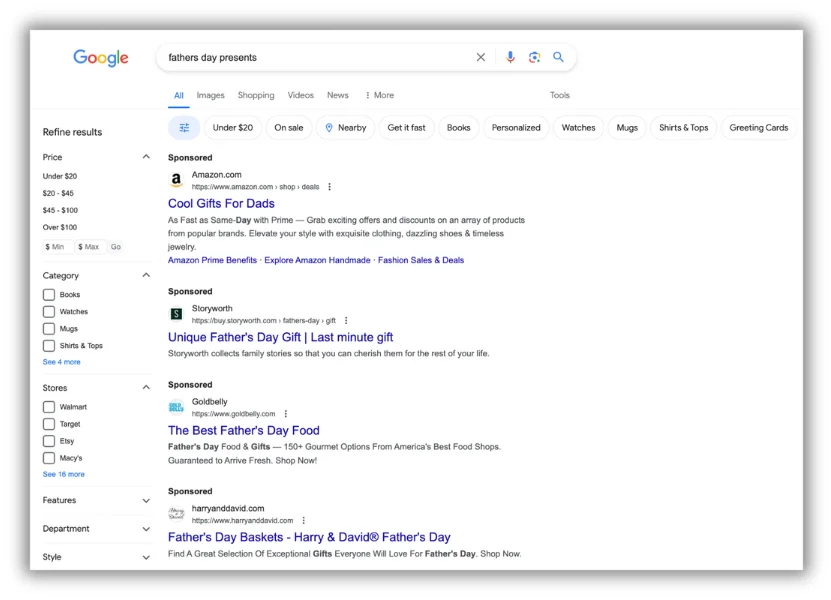
Task: Click the Storyworth favicon icon
Action: coord(176,314)
